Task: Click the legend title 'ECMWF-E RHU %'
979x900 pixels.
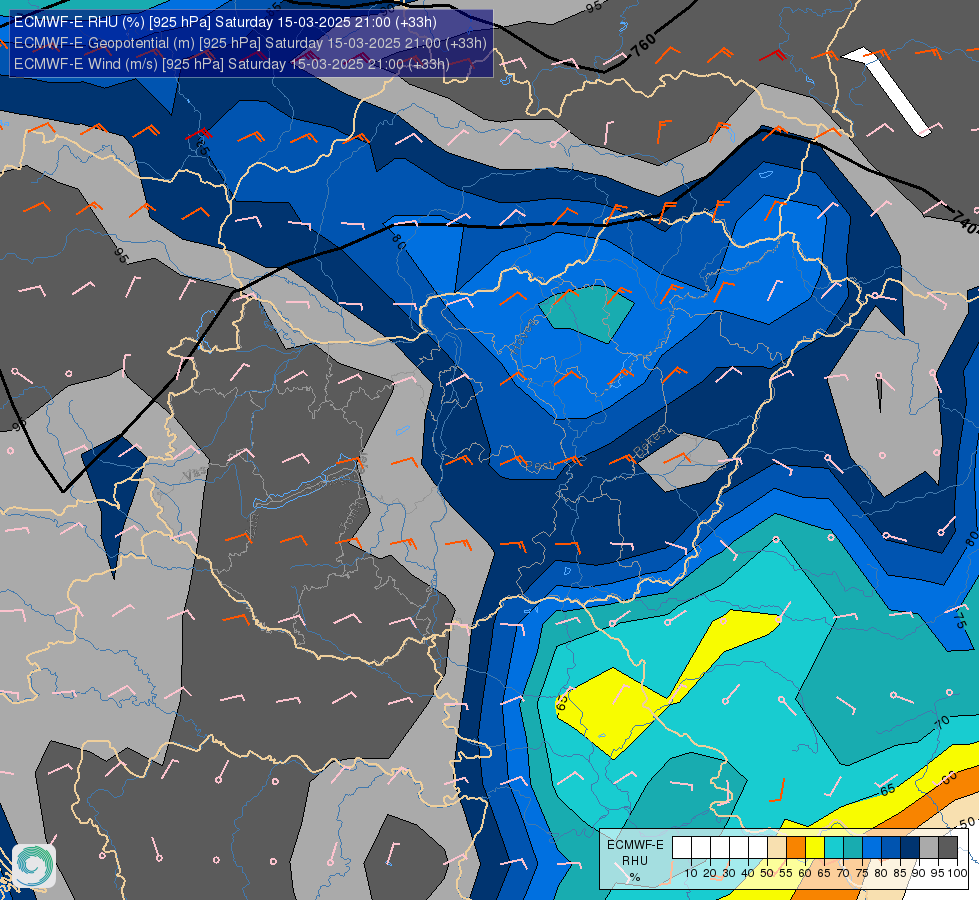Action: tap(635, 861)
